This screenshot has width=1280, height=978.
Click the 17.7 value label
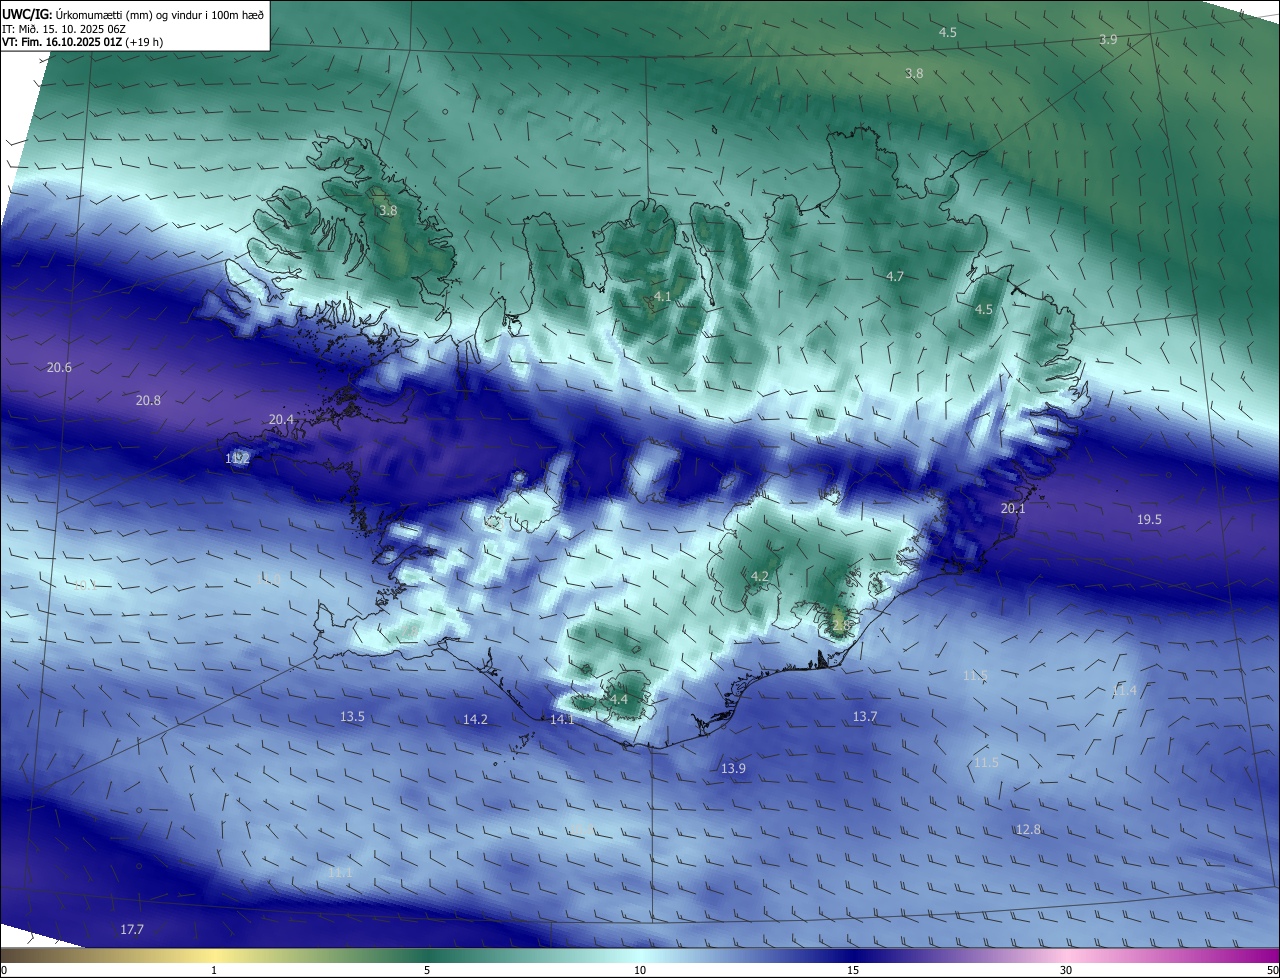point(132,929)
